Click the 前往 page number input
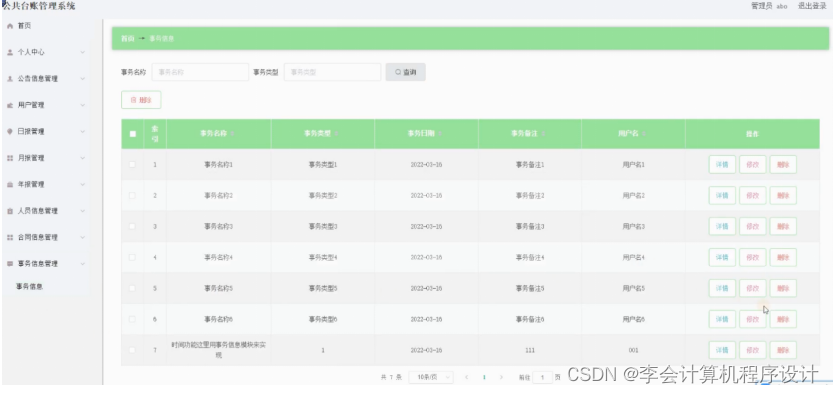This screenshot has width=834, height=393. click(543, 377)
